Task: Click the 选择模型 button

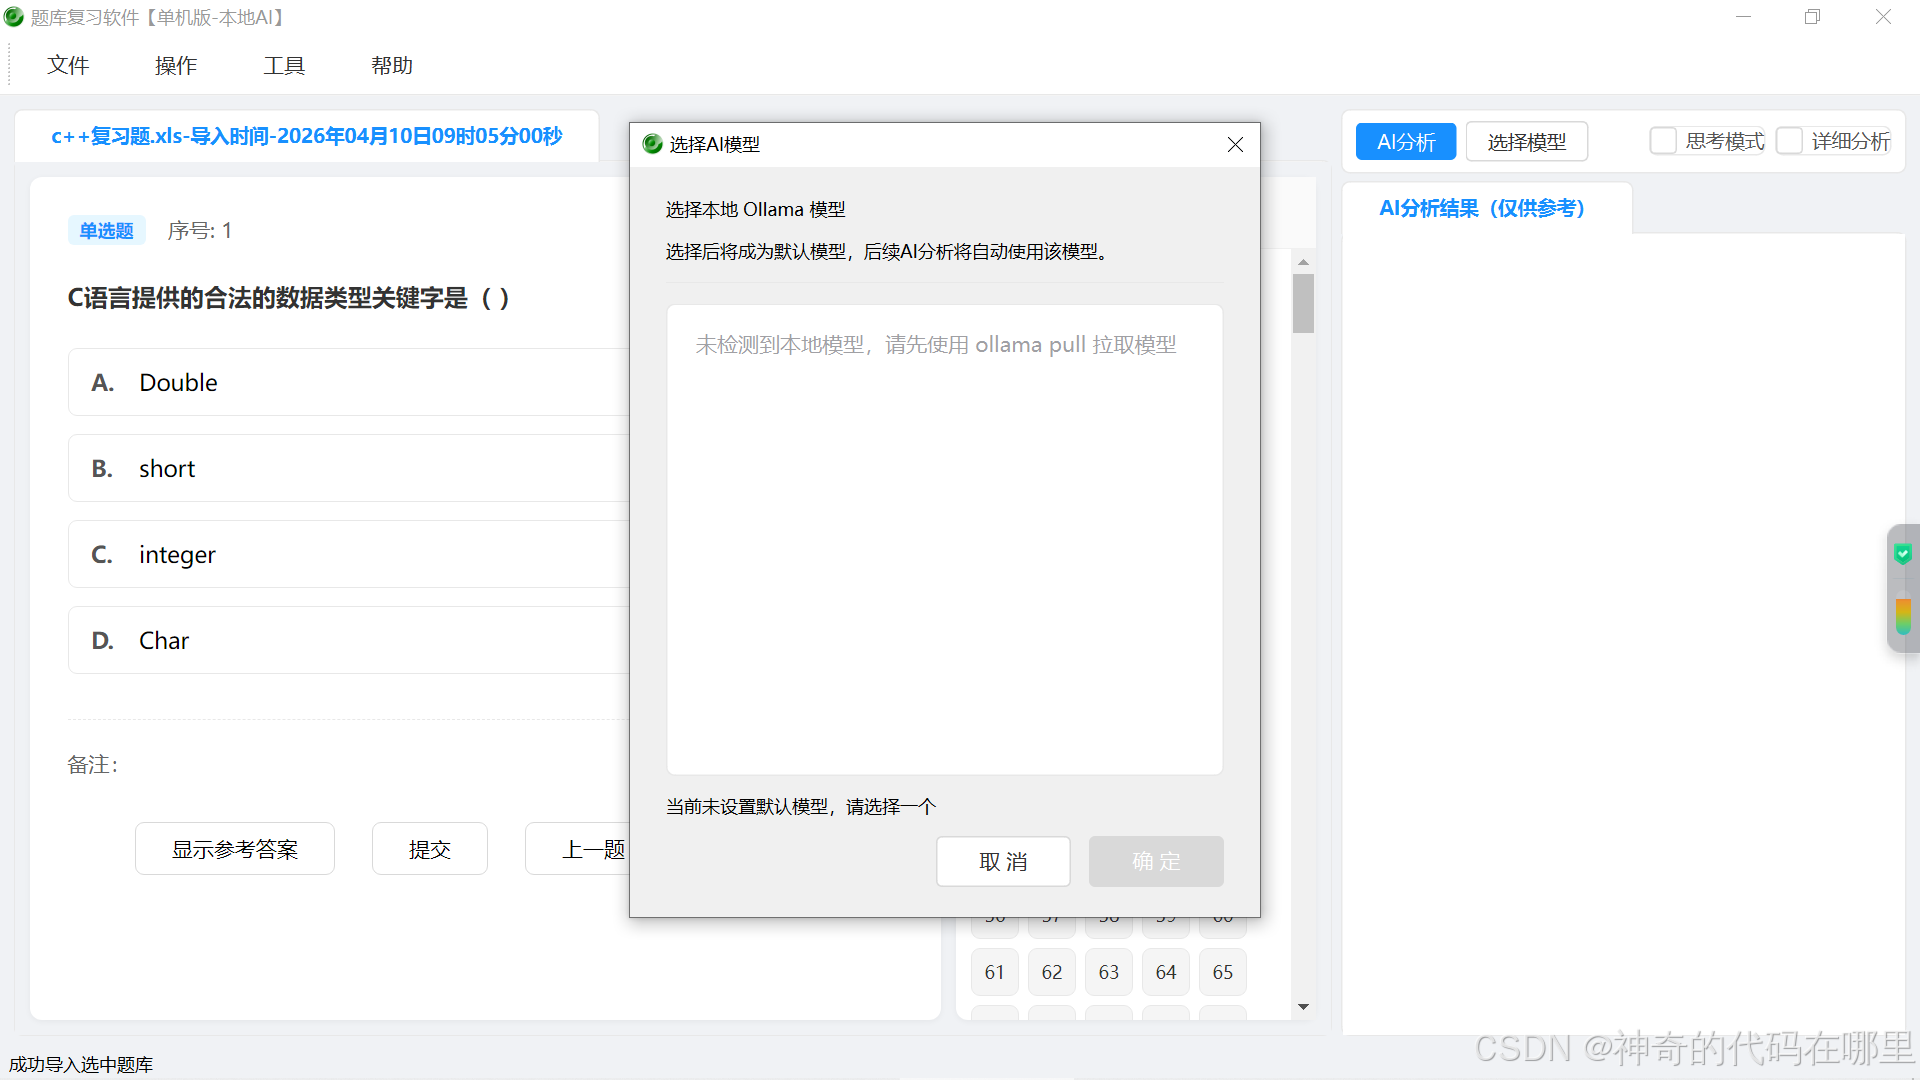Action: coord(1527,142)
